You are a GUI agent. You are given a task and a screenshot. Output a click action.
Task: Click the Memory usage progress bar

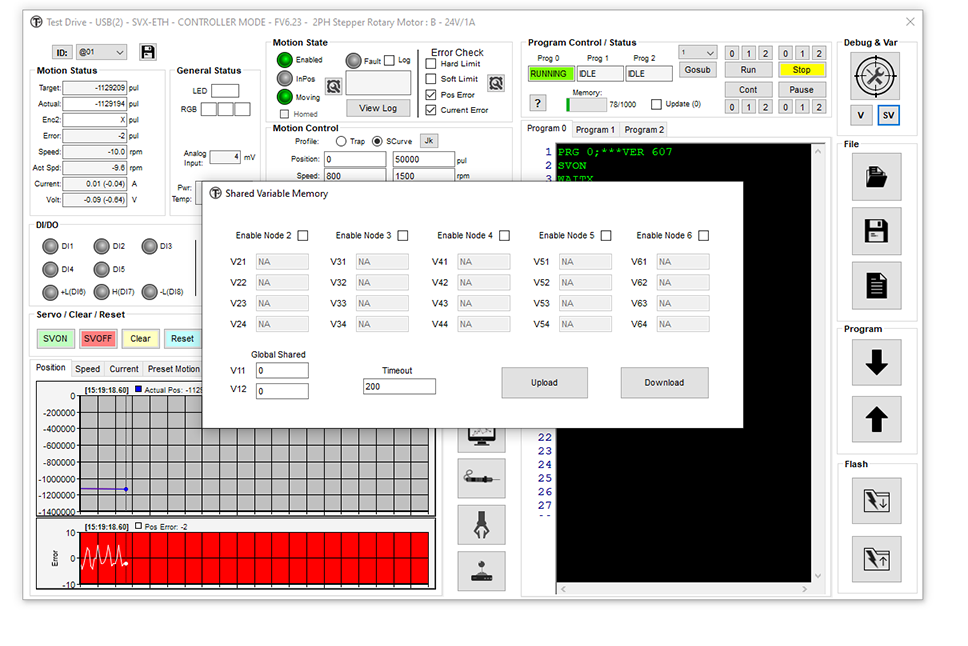tap(586, 104)
